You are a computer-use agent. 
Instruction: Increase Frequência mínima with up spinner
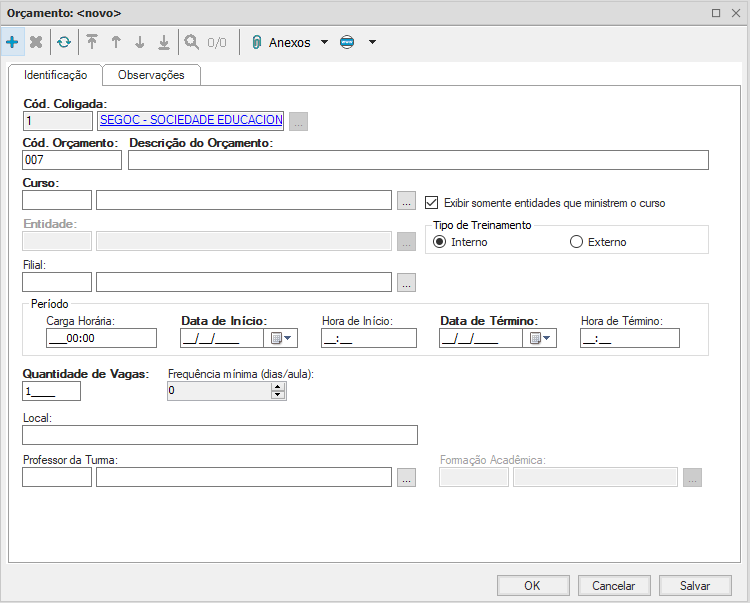[x=278, y=387]
